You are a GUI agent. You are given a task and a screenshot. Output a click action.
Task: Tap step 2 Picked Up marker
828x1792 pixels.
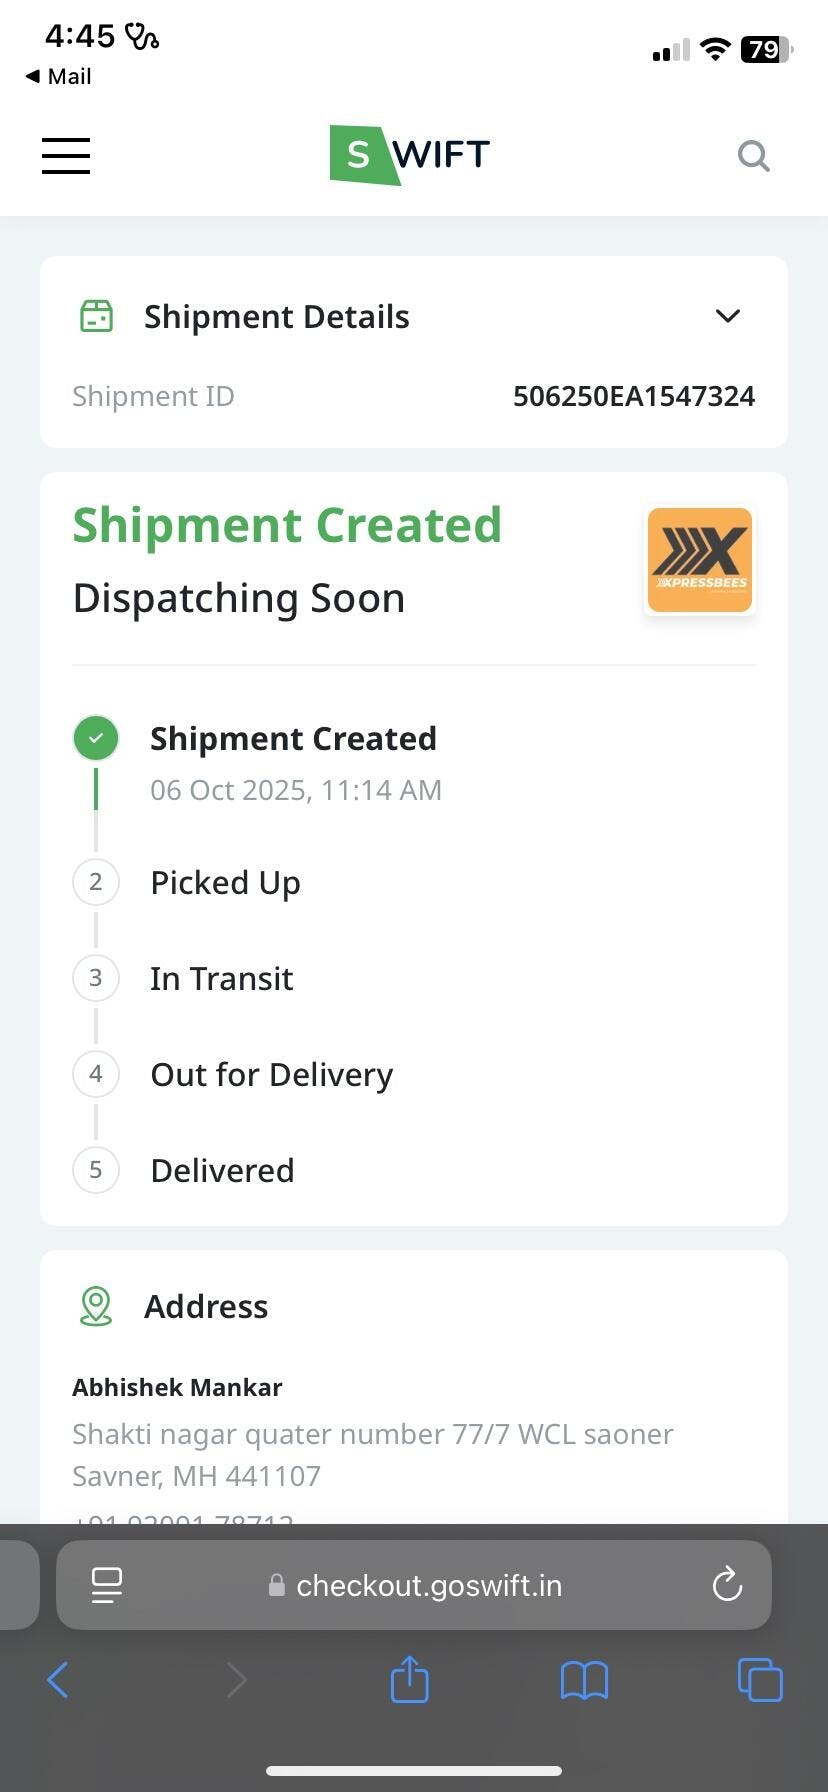pos(96,882)
